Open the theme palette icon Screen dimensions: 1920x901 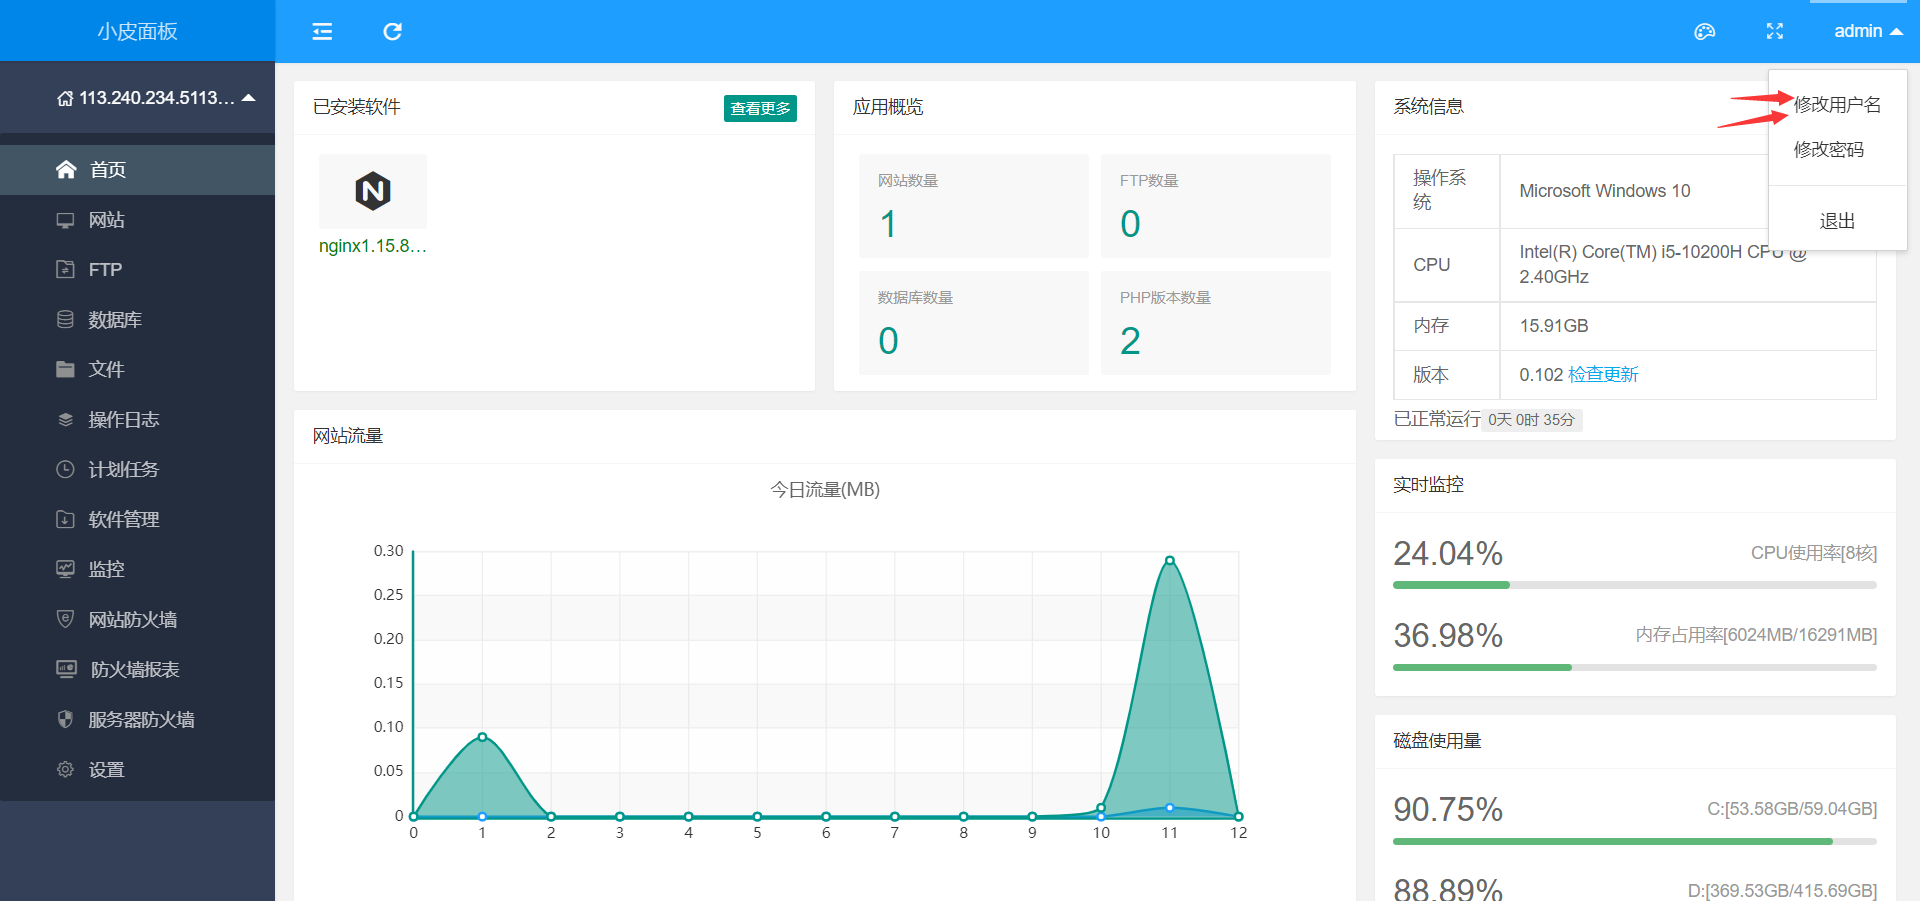click(1705, 31)
